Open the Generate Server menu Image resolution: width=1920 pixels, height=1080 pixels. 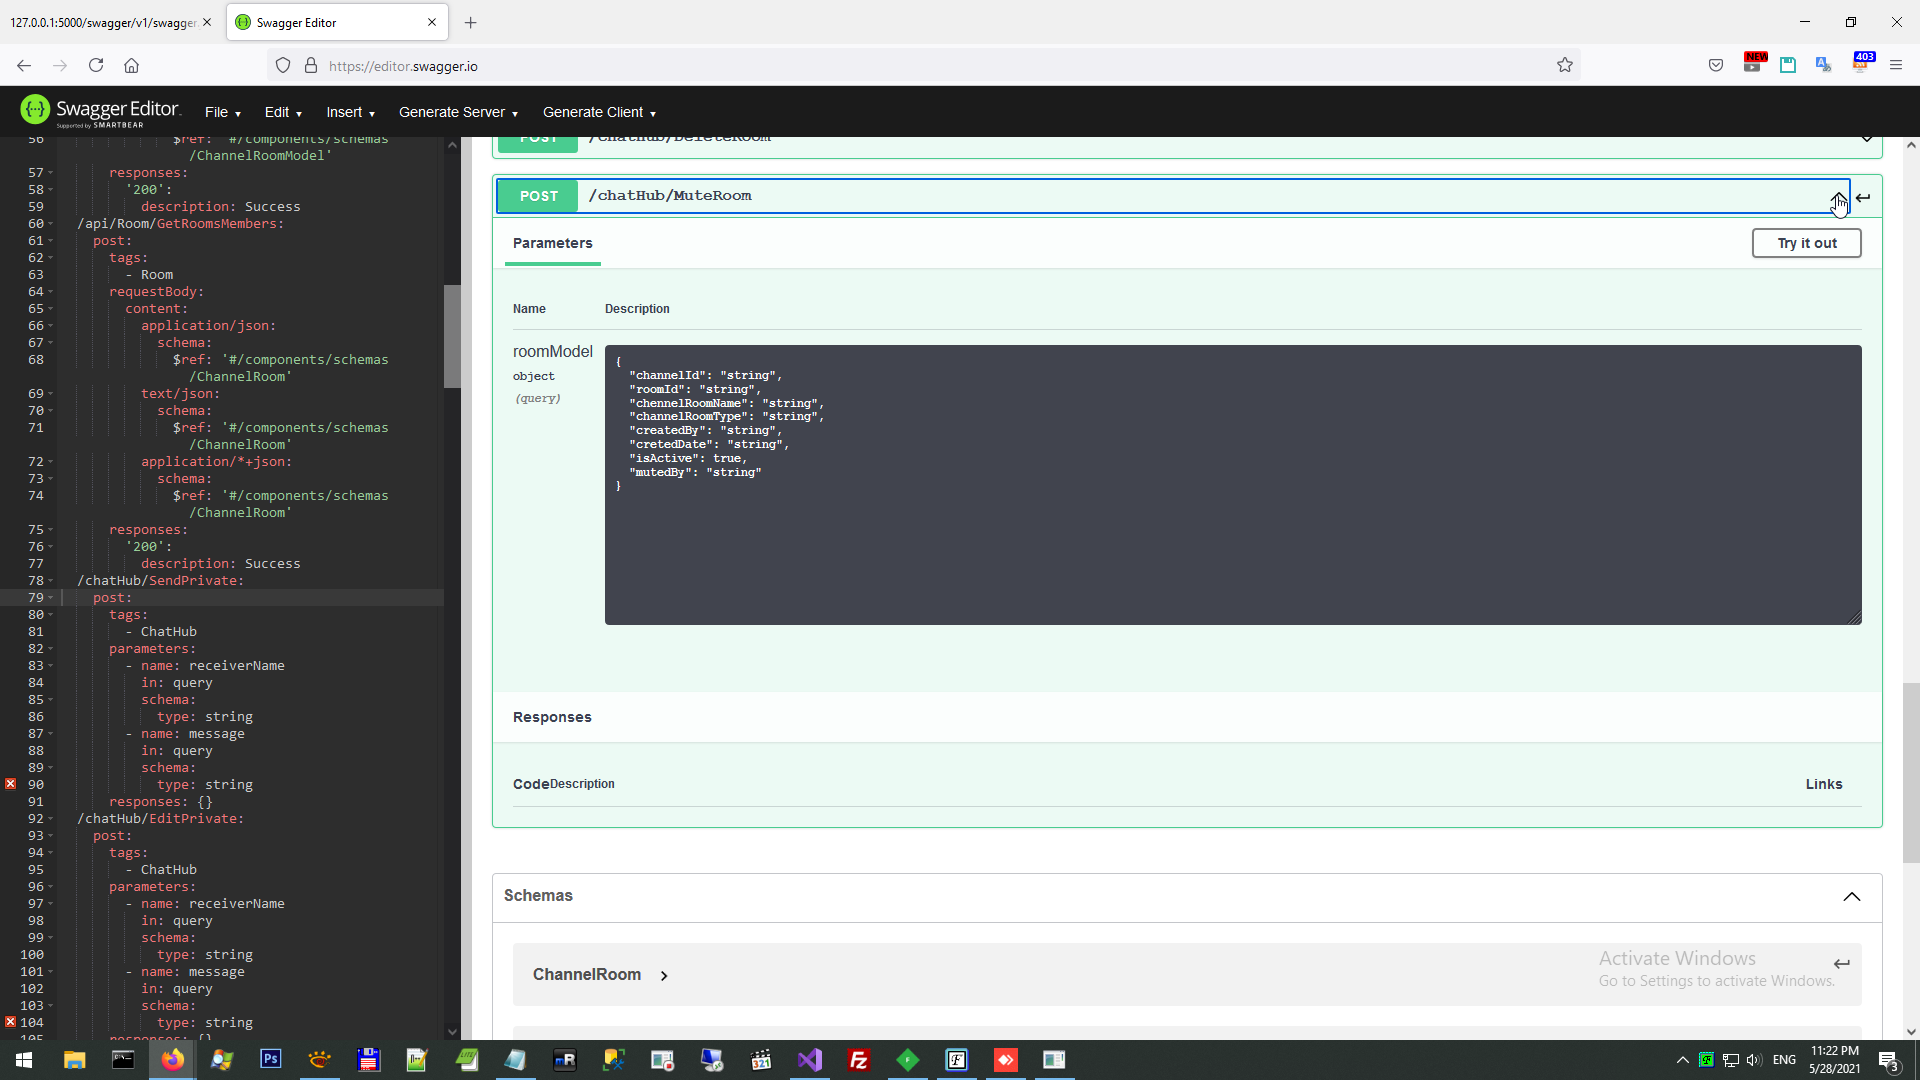point(458,112)
